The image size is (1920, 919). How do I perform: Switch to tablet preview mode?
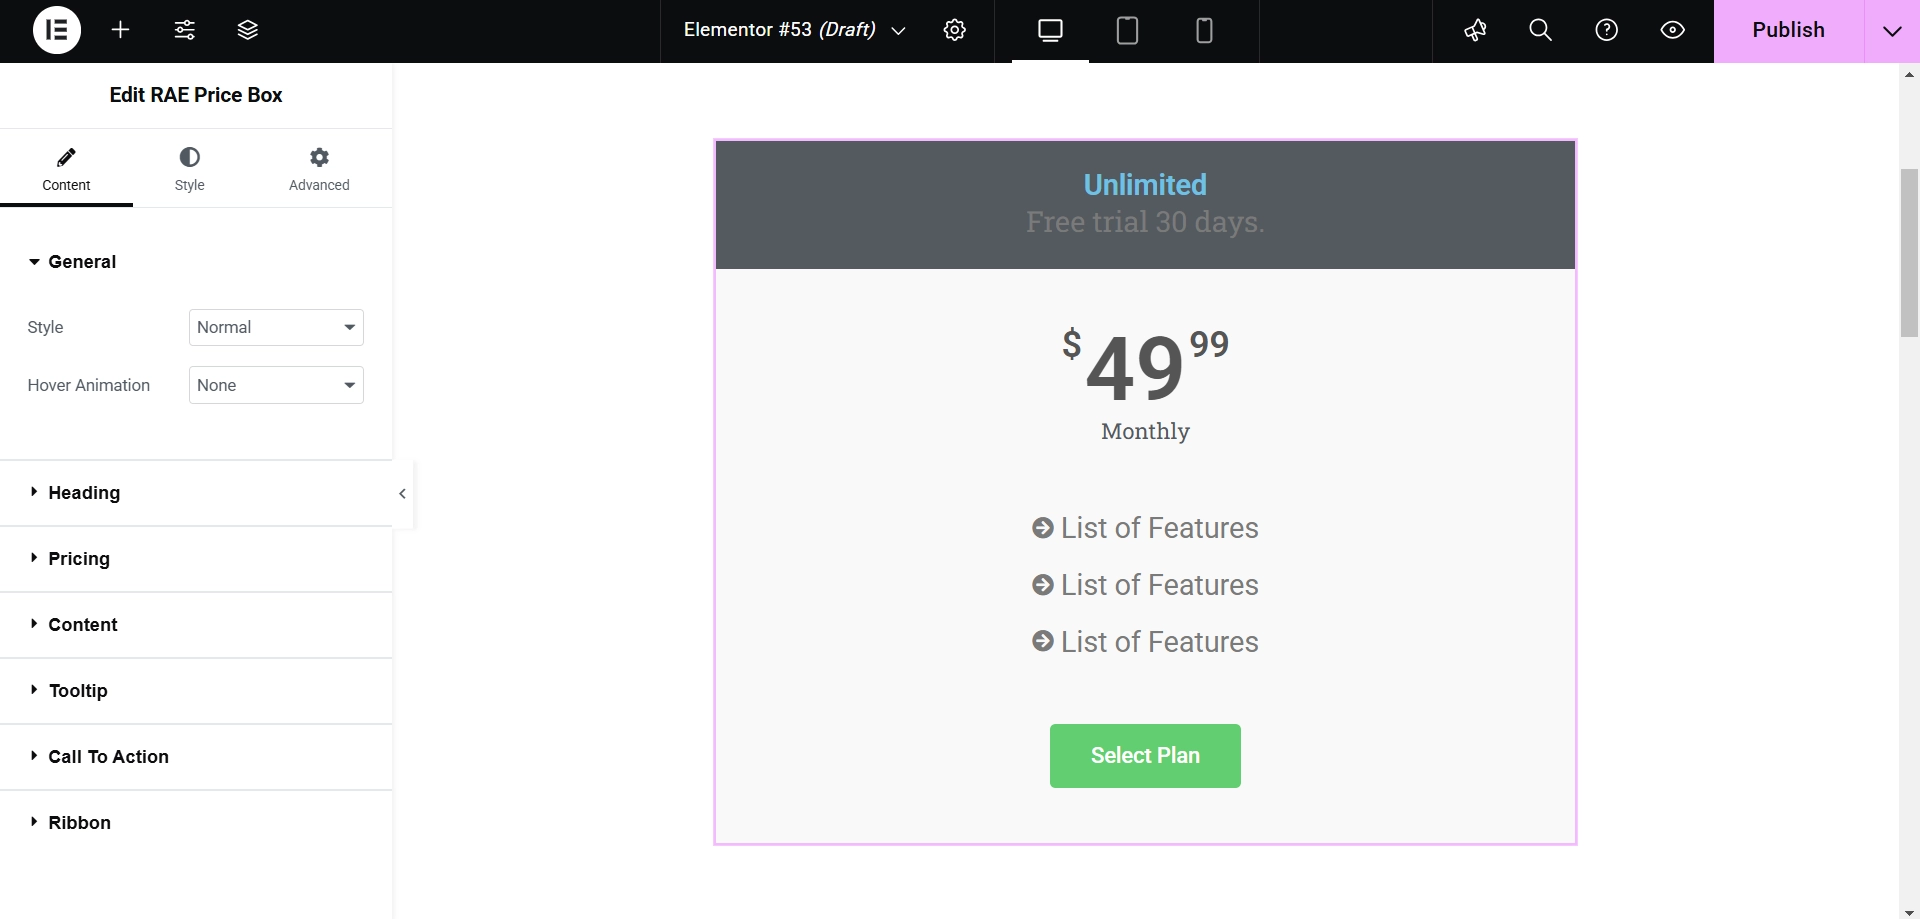pos(1127,30)
